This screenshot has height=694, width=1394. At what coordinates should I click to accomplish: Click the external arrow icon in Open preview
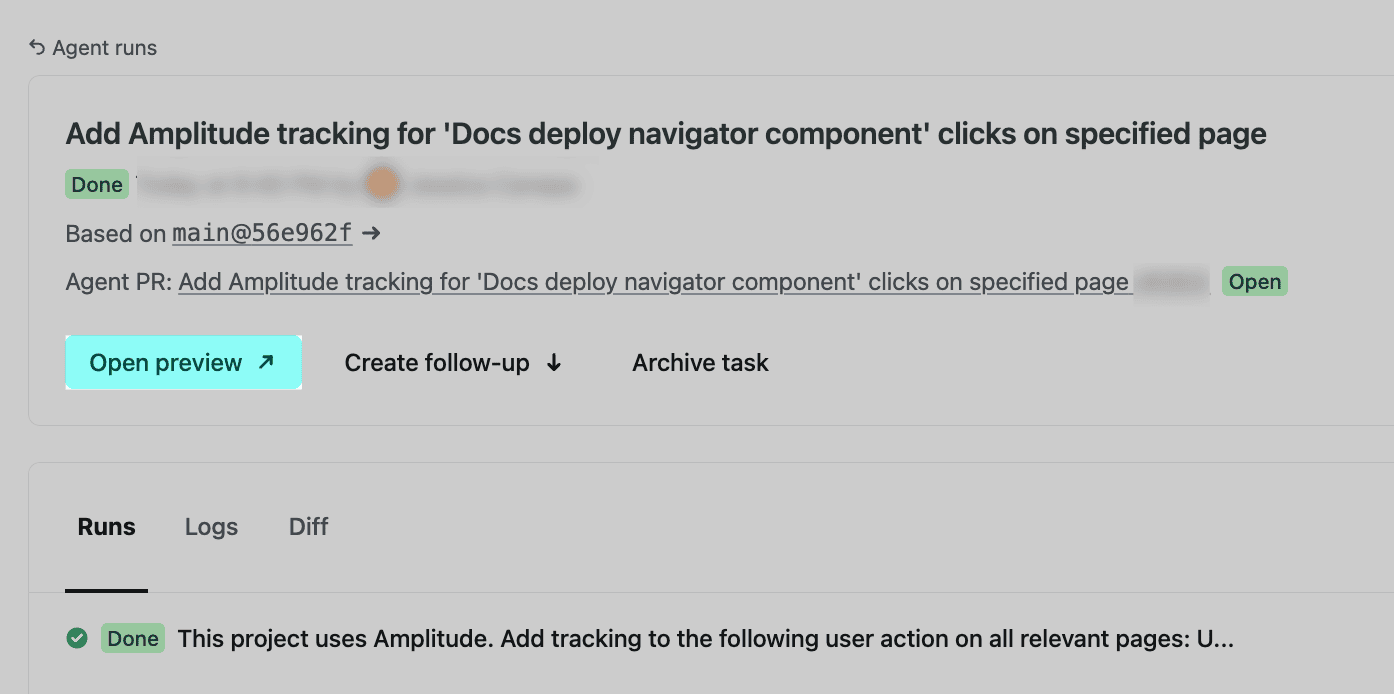pyautogui.click(x=266, y=362)
